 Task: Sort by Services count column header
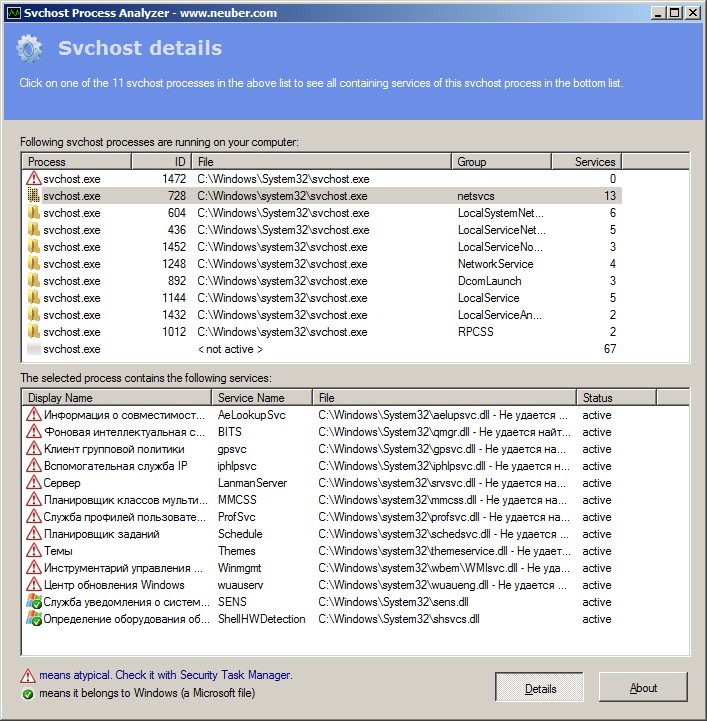[586, 162]
